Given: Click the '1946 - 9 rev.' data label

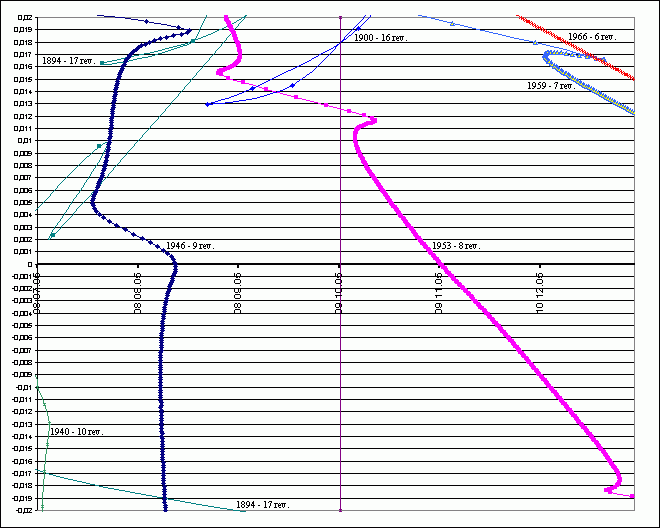Looking at the screenshot, I should (190, 245).
